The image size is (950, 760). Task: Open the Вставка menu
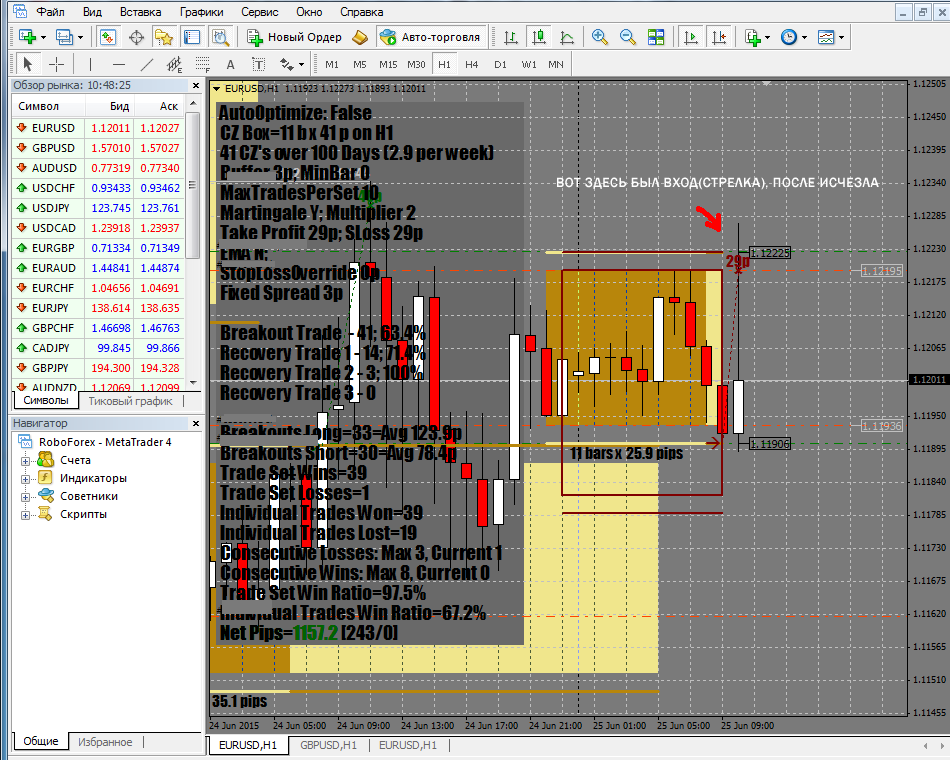141,12
